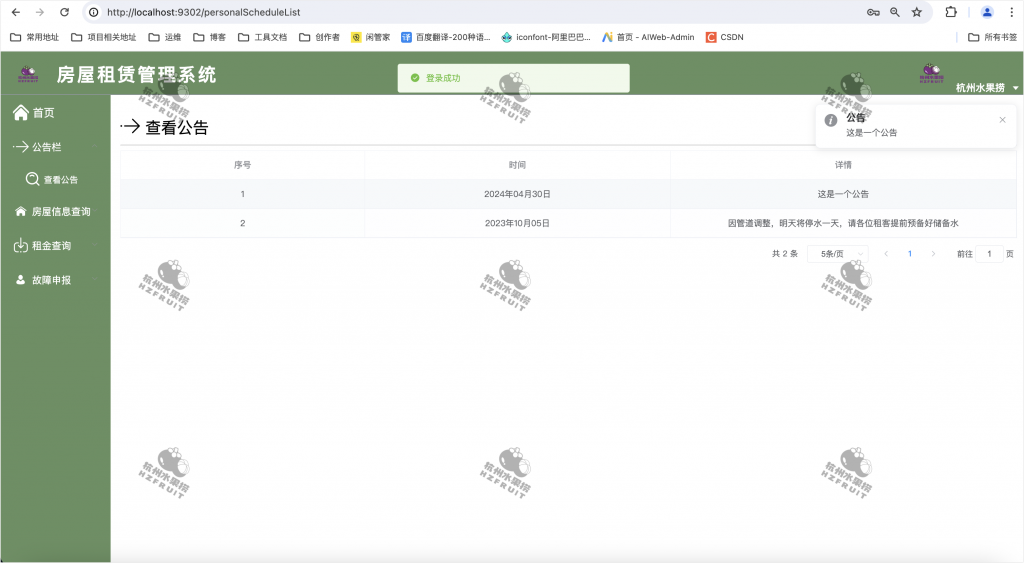
Task: Click page number 1 in pagination
Action: click(x=910, y=253)
